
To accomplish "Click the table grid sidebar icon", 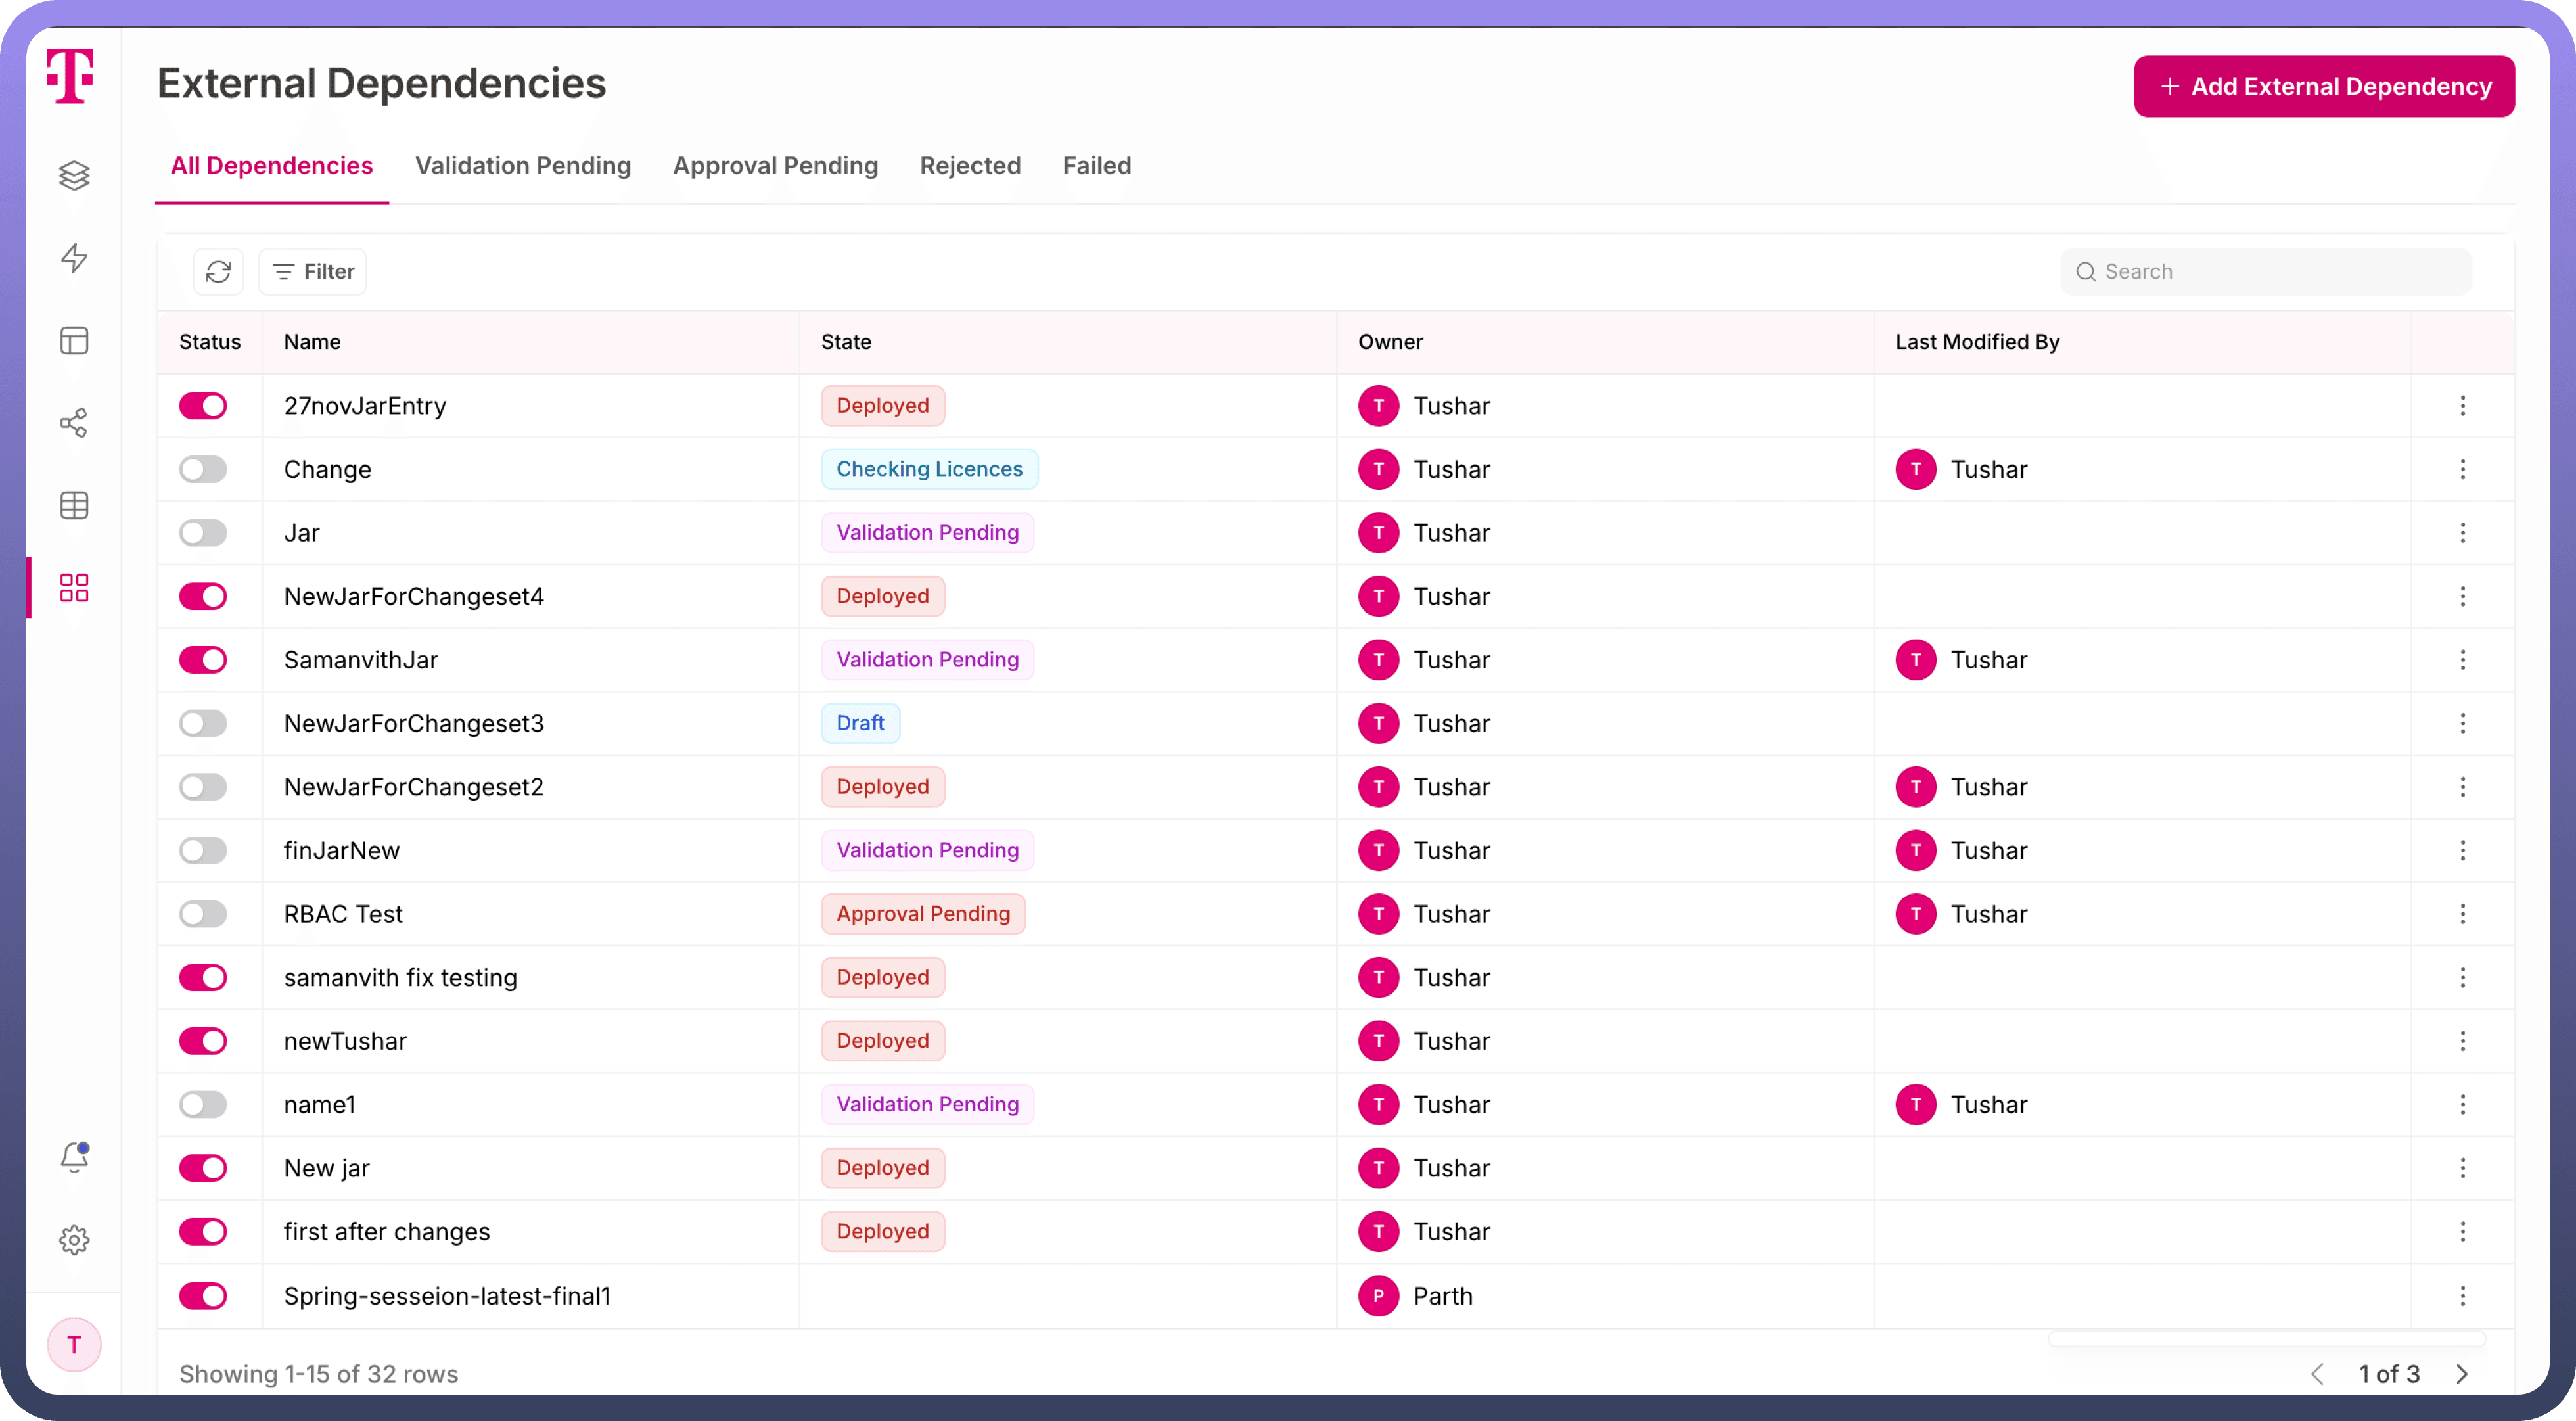I will (x=74, y=506).
